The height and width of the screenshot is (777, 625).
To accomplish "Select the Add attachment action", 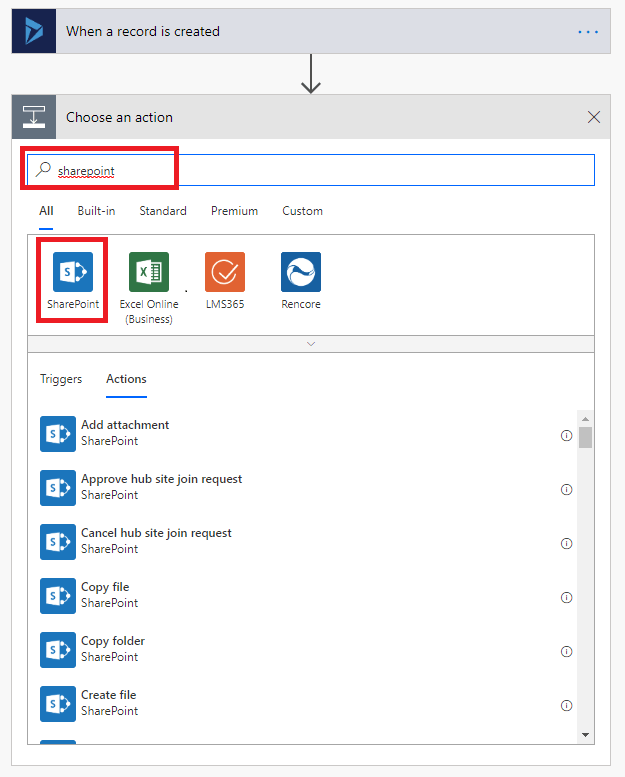I will (x=307, y=434).
